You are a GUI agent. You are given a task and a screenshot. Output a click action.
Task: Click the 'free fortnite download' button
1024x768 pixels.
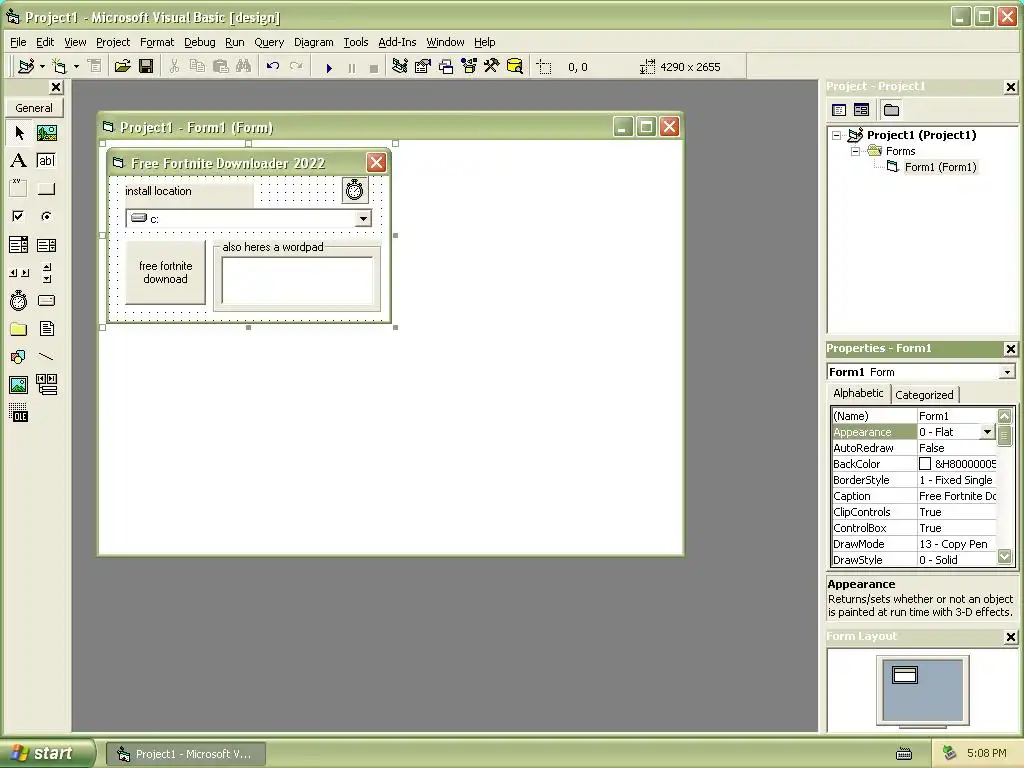165,273
